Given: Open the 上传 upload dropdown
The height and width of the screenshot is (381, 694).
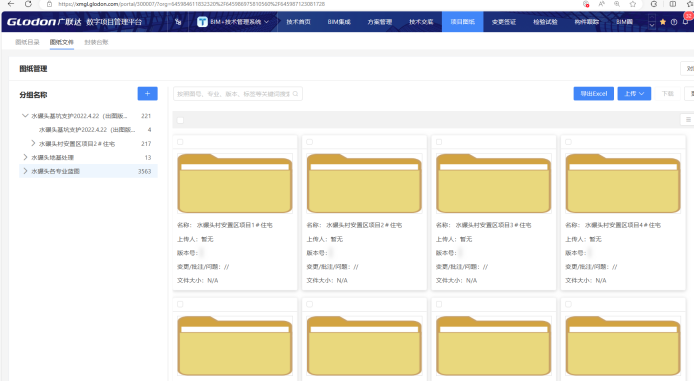Looking at the screenshot, I should coord(634,93).
